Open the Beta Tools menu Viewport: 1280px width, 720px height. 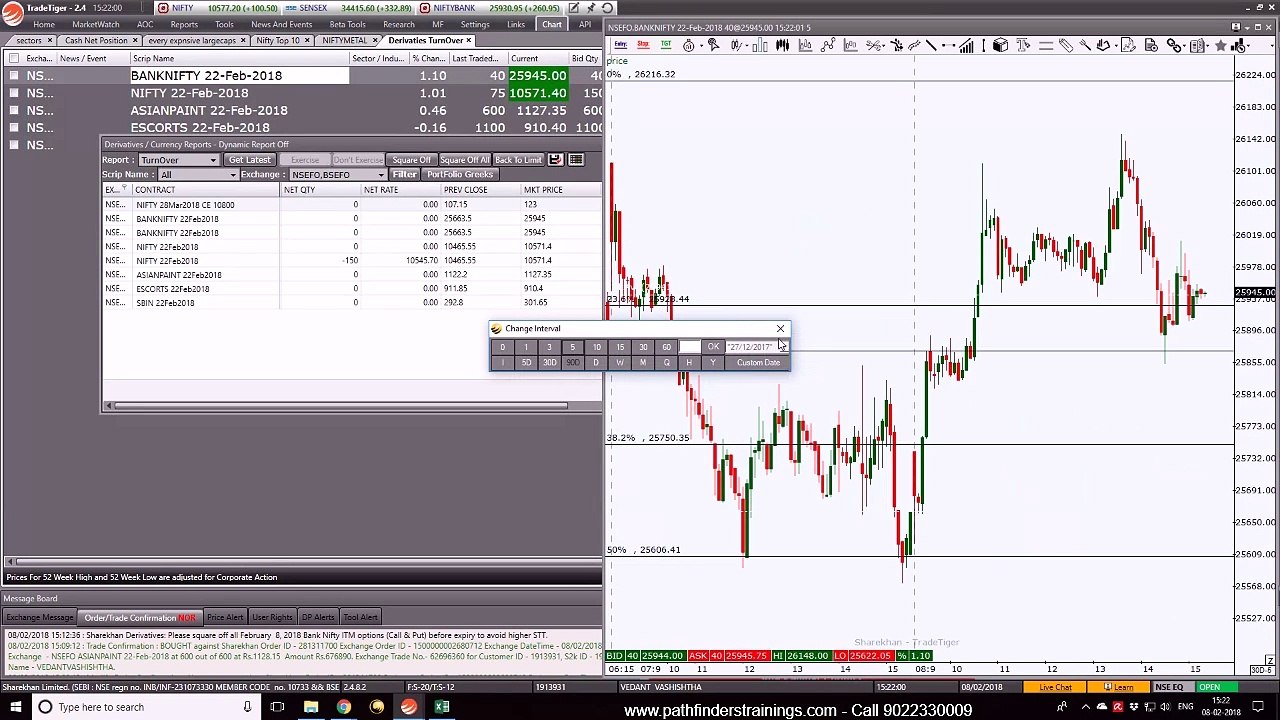tap(347, 25)
